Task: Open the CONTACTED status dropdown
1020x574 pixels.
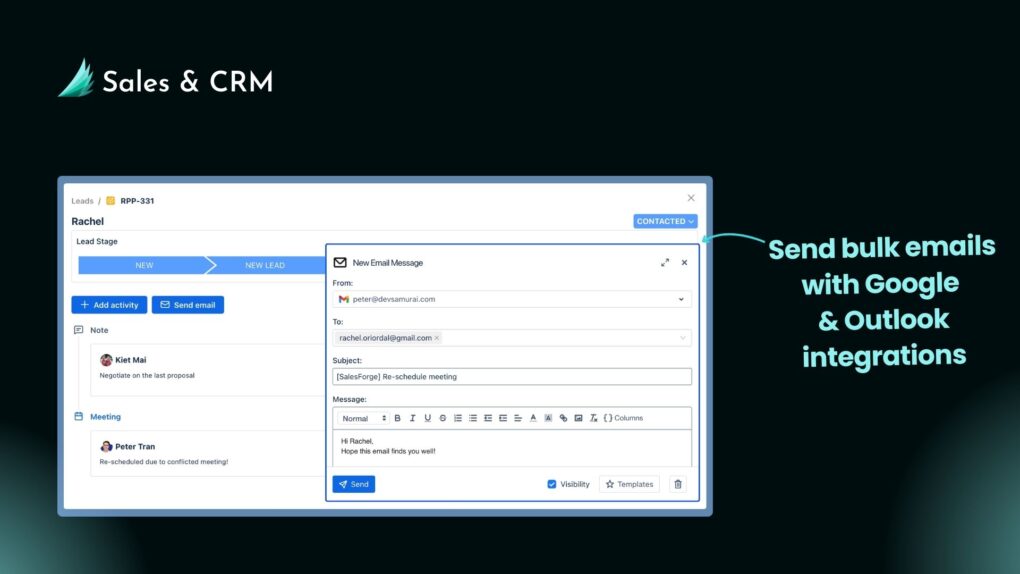Action: (665, 221)
